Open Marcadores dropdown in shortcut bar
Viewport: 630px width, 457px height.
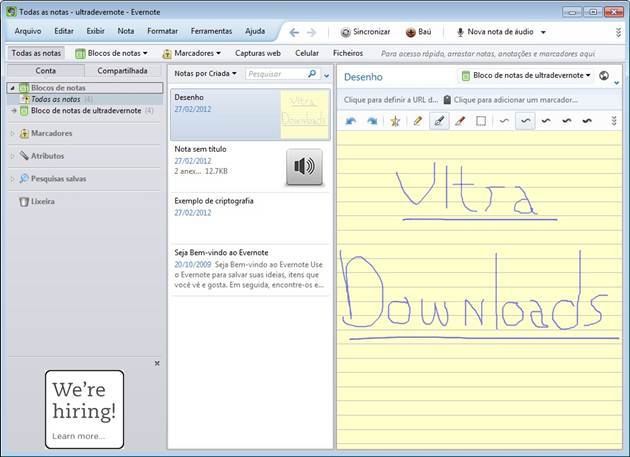click(x=192, y=53)
